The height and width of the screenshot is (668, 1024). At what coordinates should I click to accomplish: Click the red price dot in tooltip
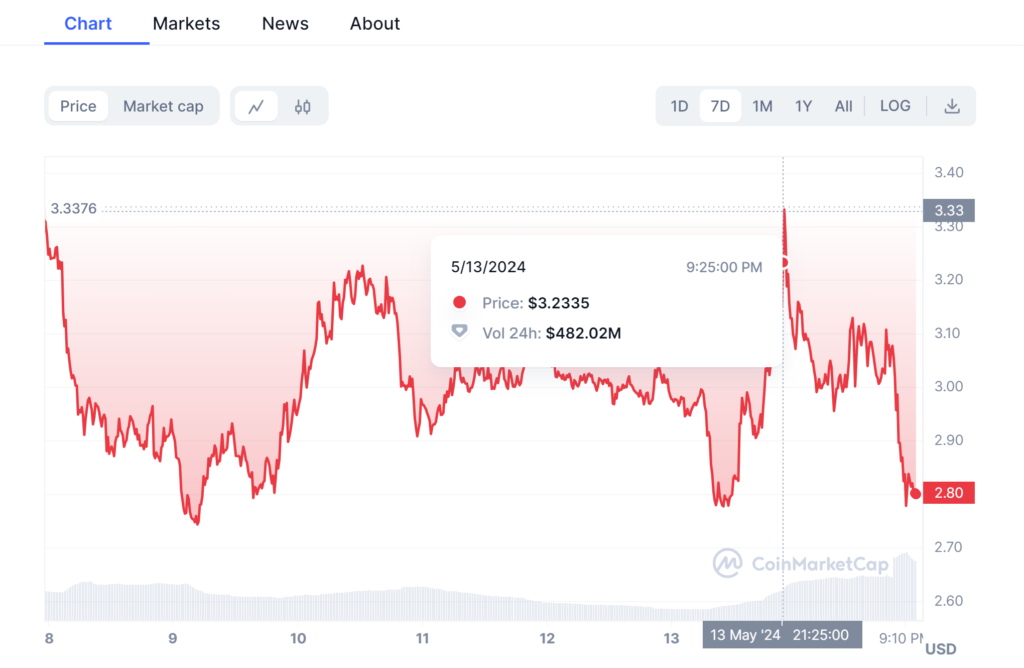(459, 303)
